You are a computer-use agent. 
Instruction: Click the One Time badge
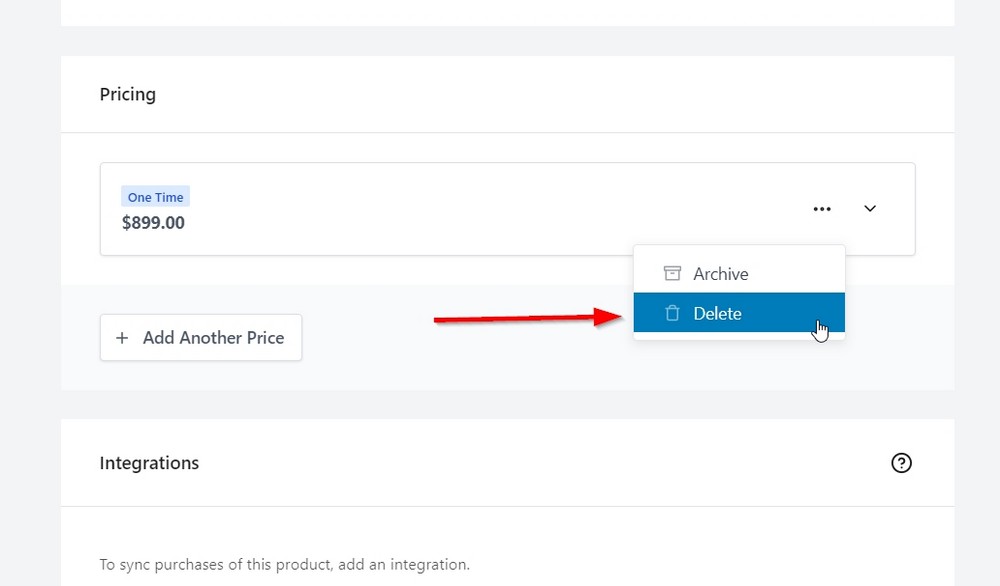point(155,196)
